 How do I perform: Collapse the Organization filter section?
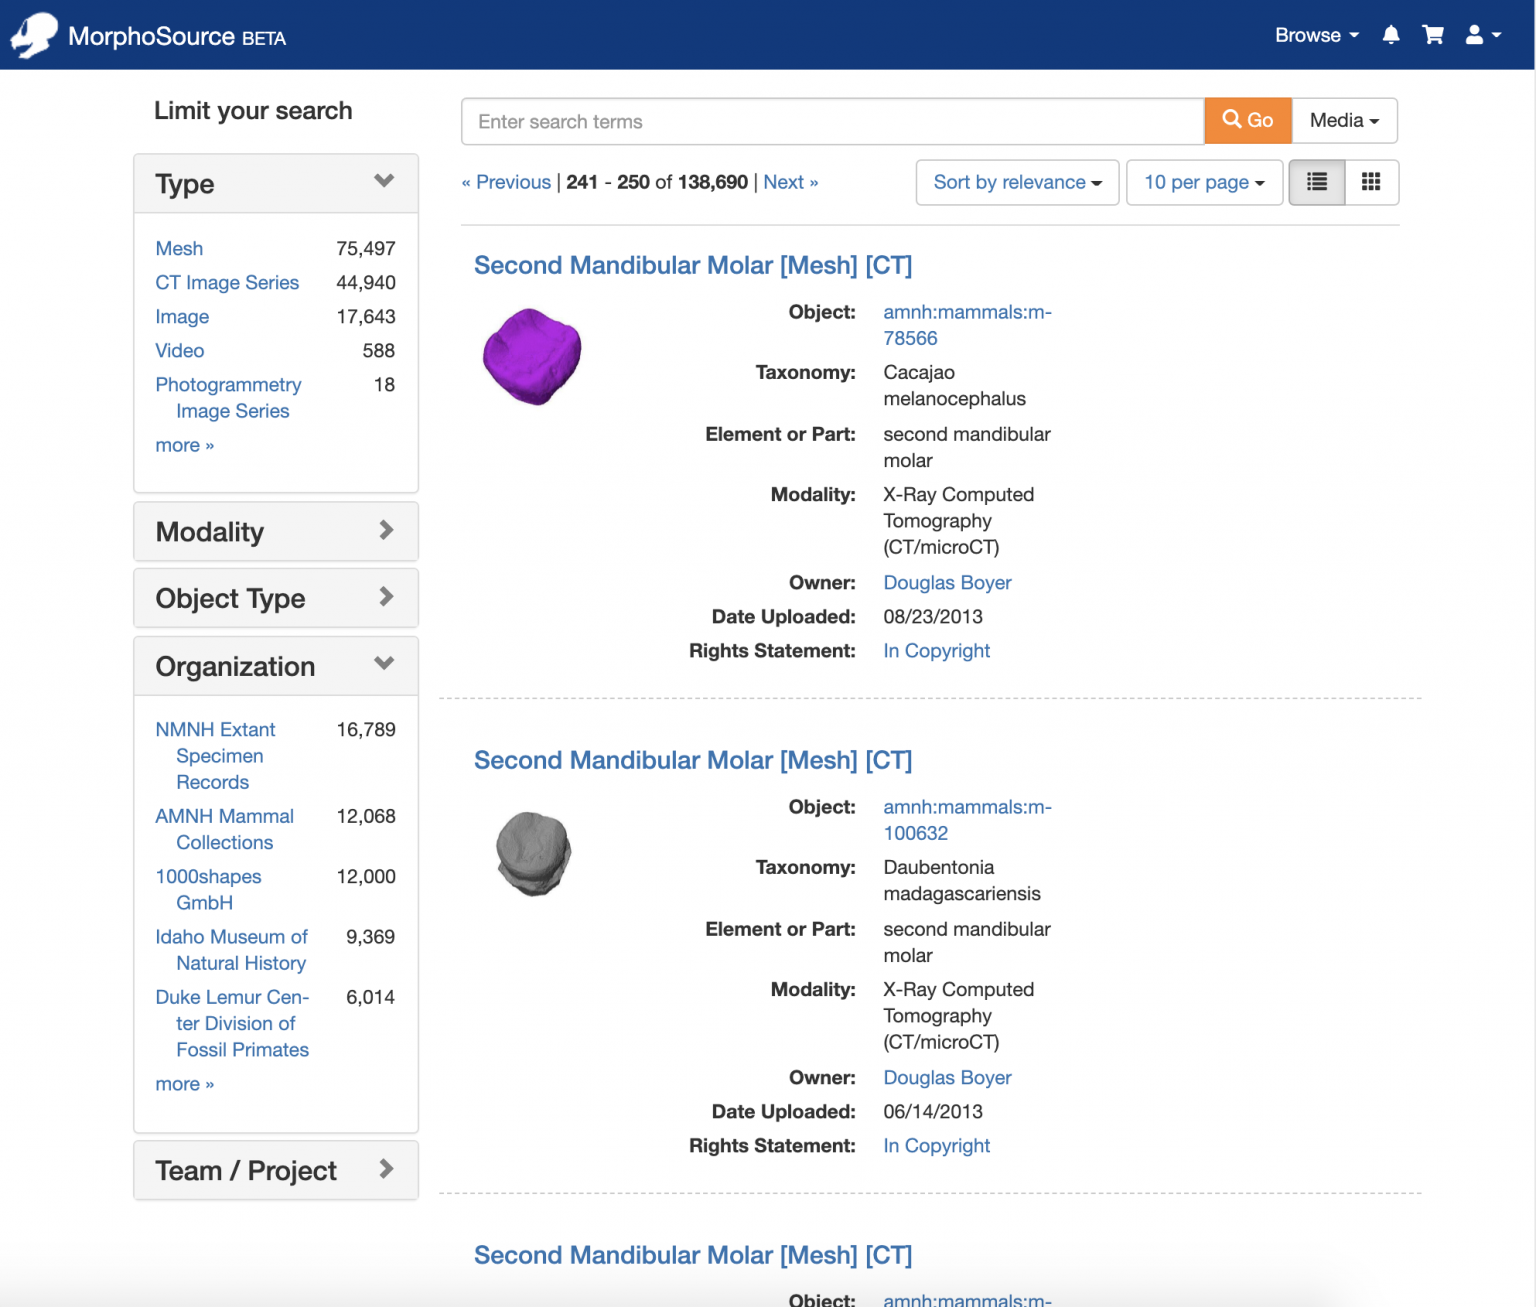(x=384, y=663)
